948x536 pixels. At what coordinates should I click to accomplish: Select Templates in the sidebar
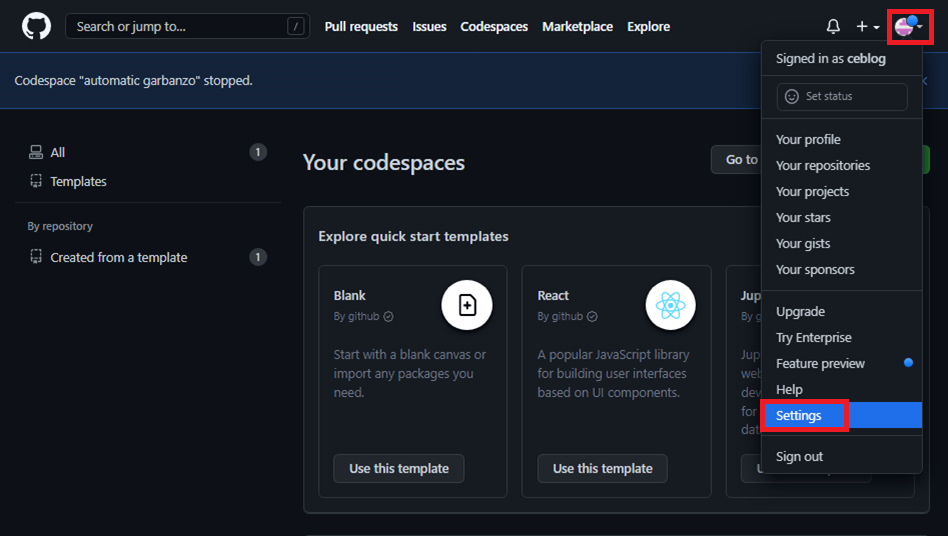[148, 181]
